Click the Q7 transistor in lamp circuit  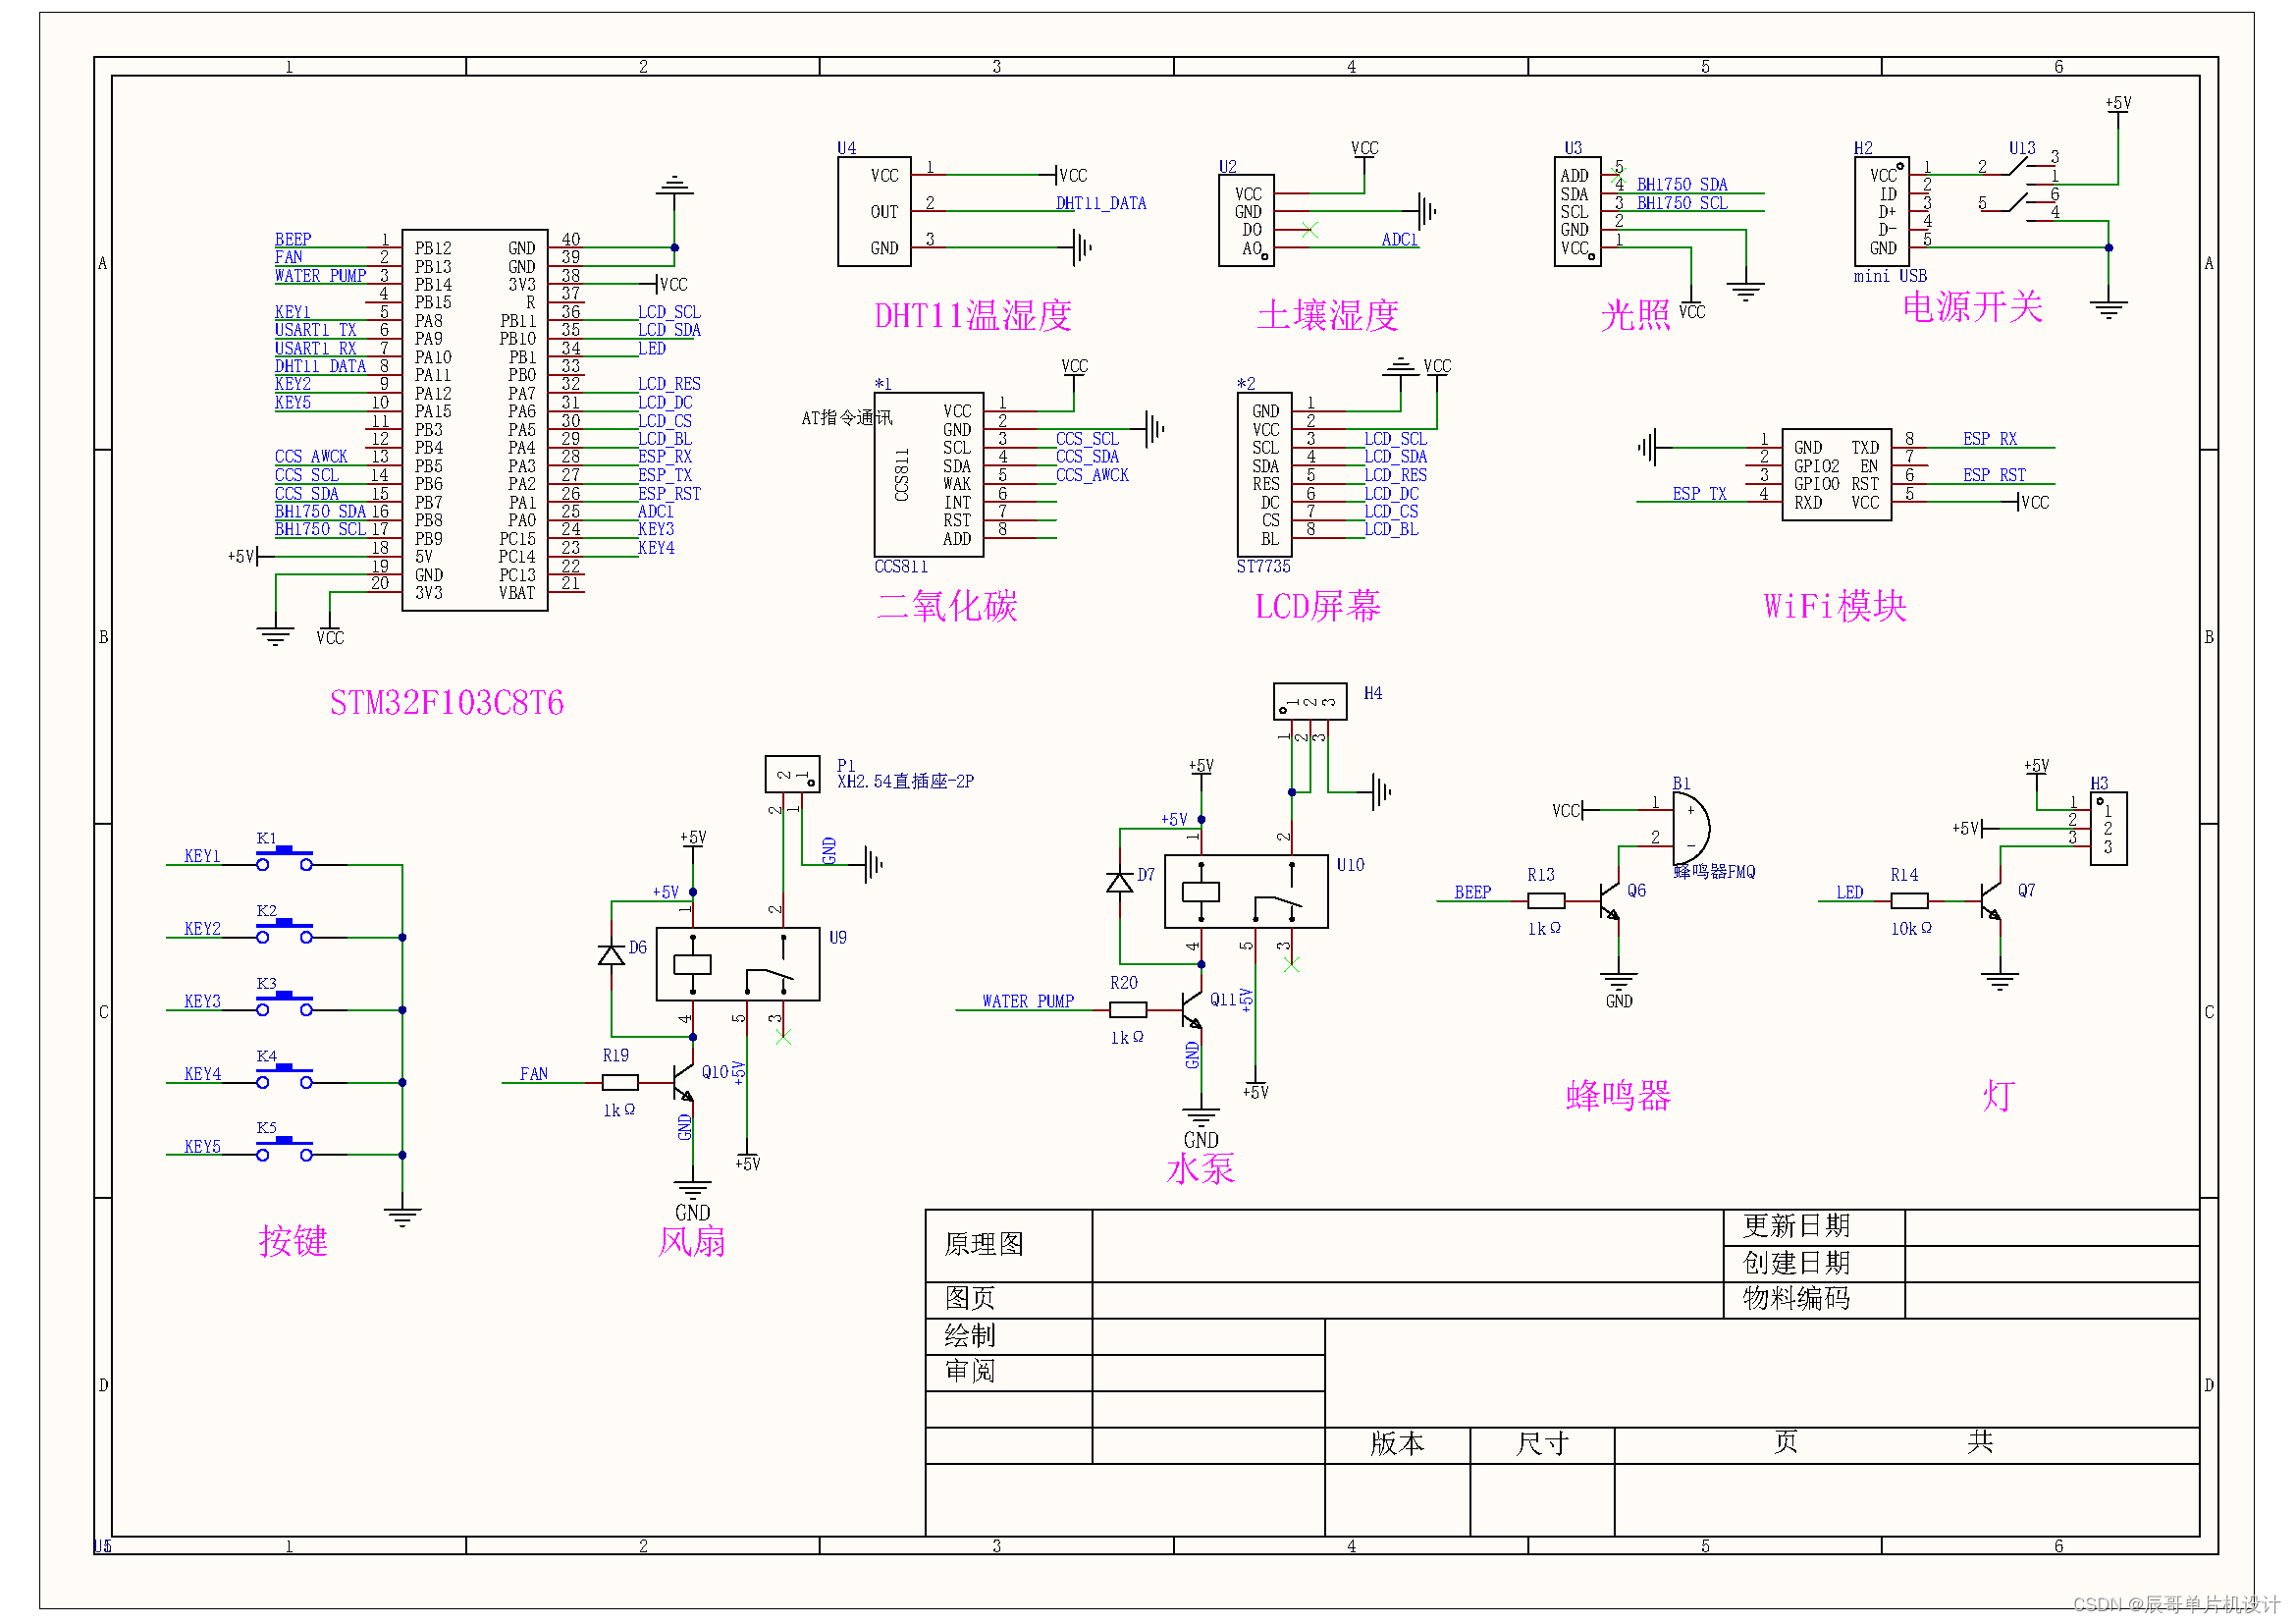click(1991, 901)
